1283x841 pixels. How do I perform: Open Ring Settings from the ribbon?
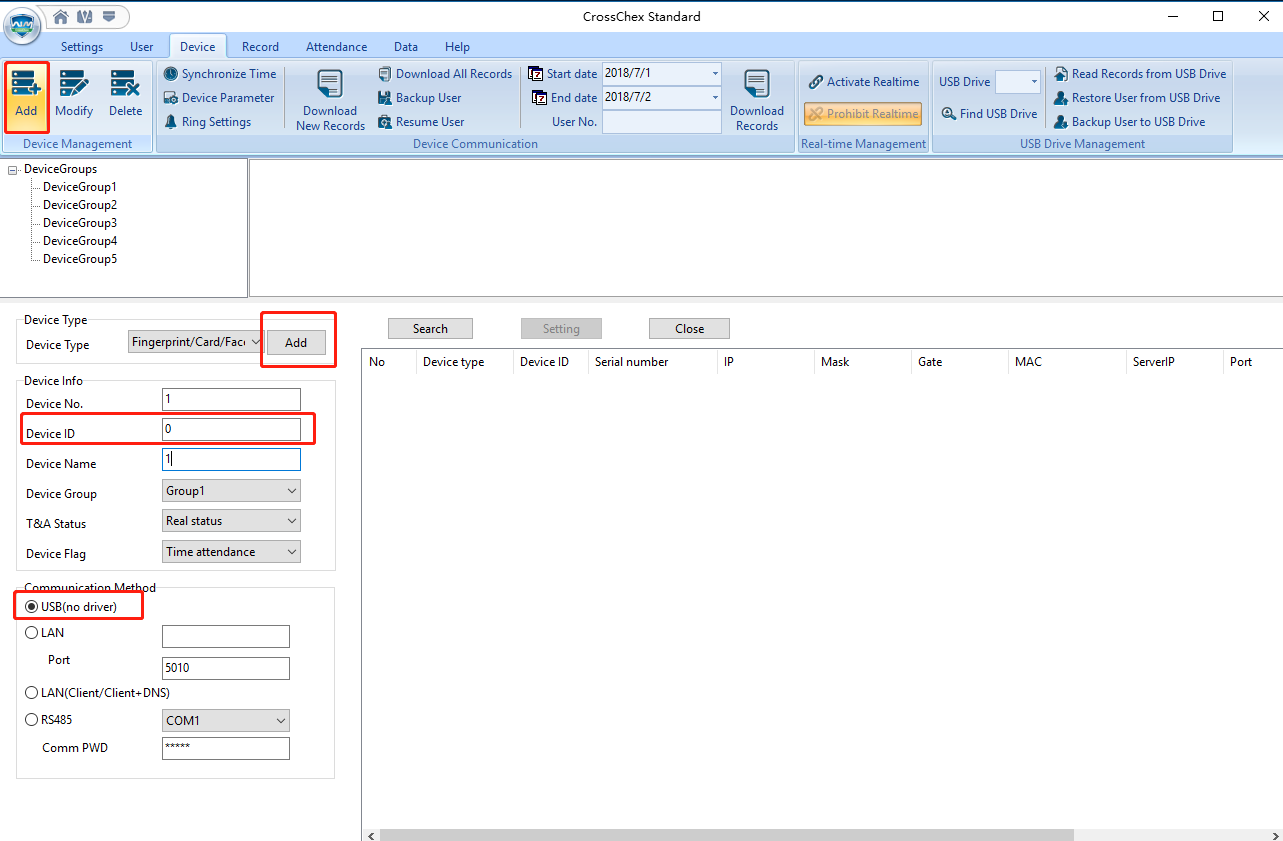tap(207, 122)
